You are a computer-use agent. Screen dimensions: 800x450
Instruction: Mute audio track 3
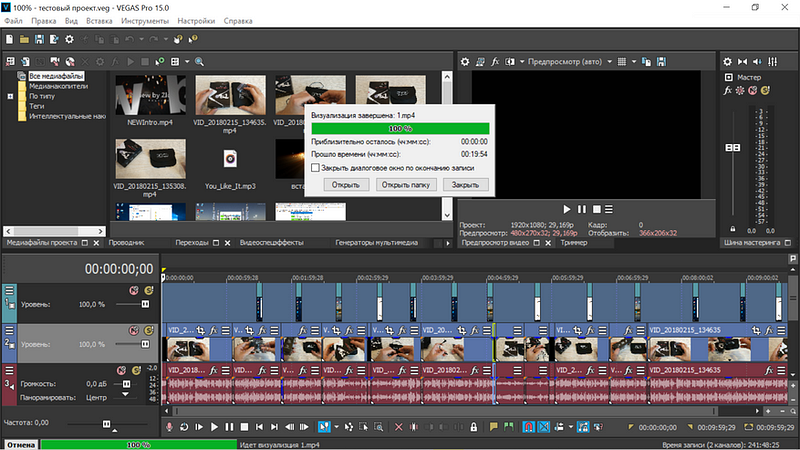(121, 370)
